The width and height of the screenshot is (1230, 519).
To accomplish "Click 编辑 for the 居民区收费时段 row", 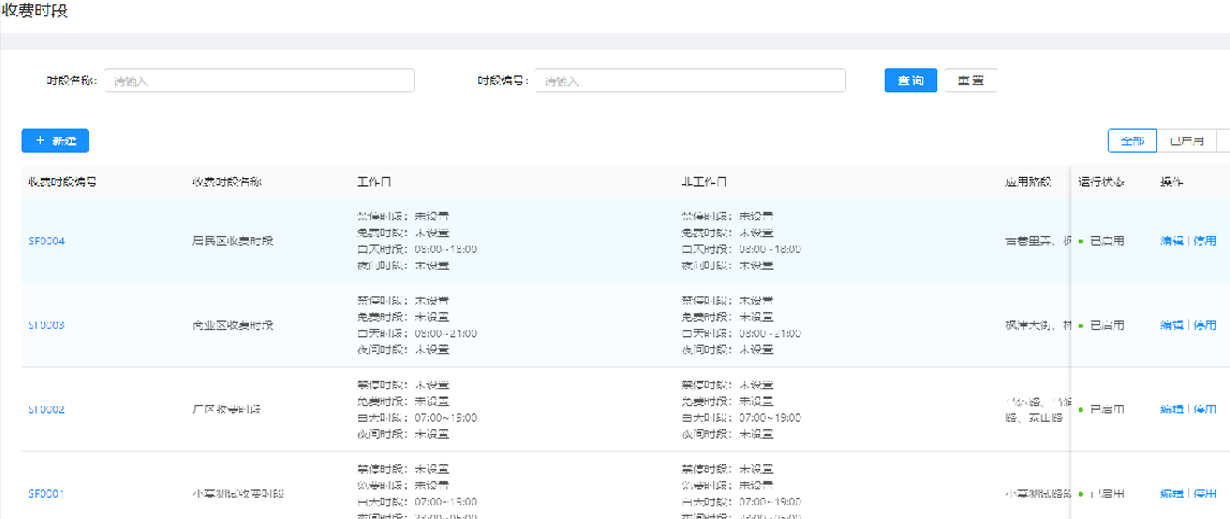I will pyautogui.click(x=1171, y=241).
